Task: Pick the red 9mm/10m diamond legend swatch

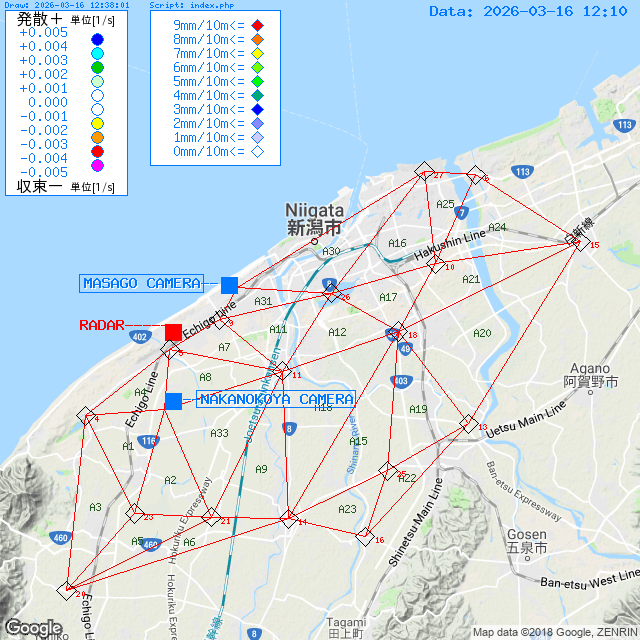Action: [x=257, y=25]
